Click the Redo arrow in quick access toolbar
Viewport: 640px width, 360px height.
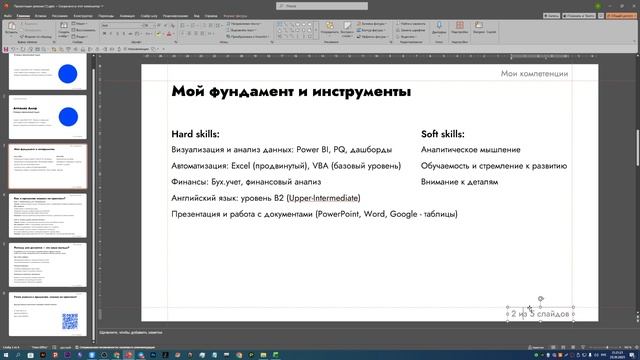(x=23, y=49)
